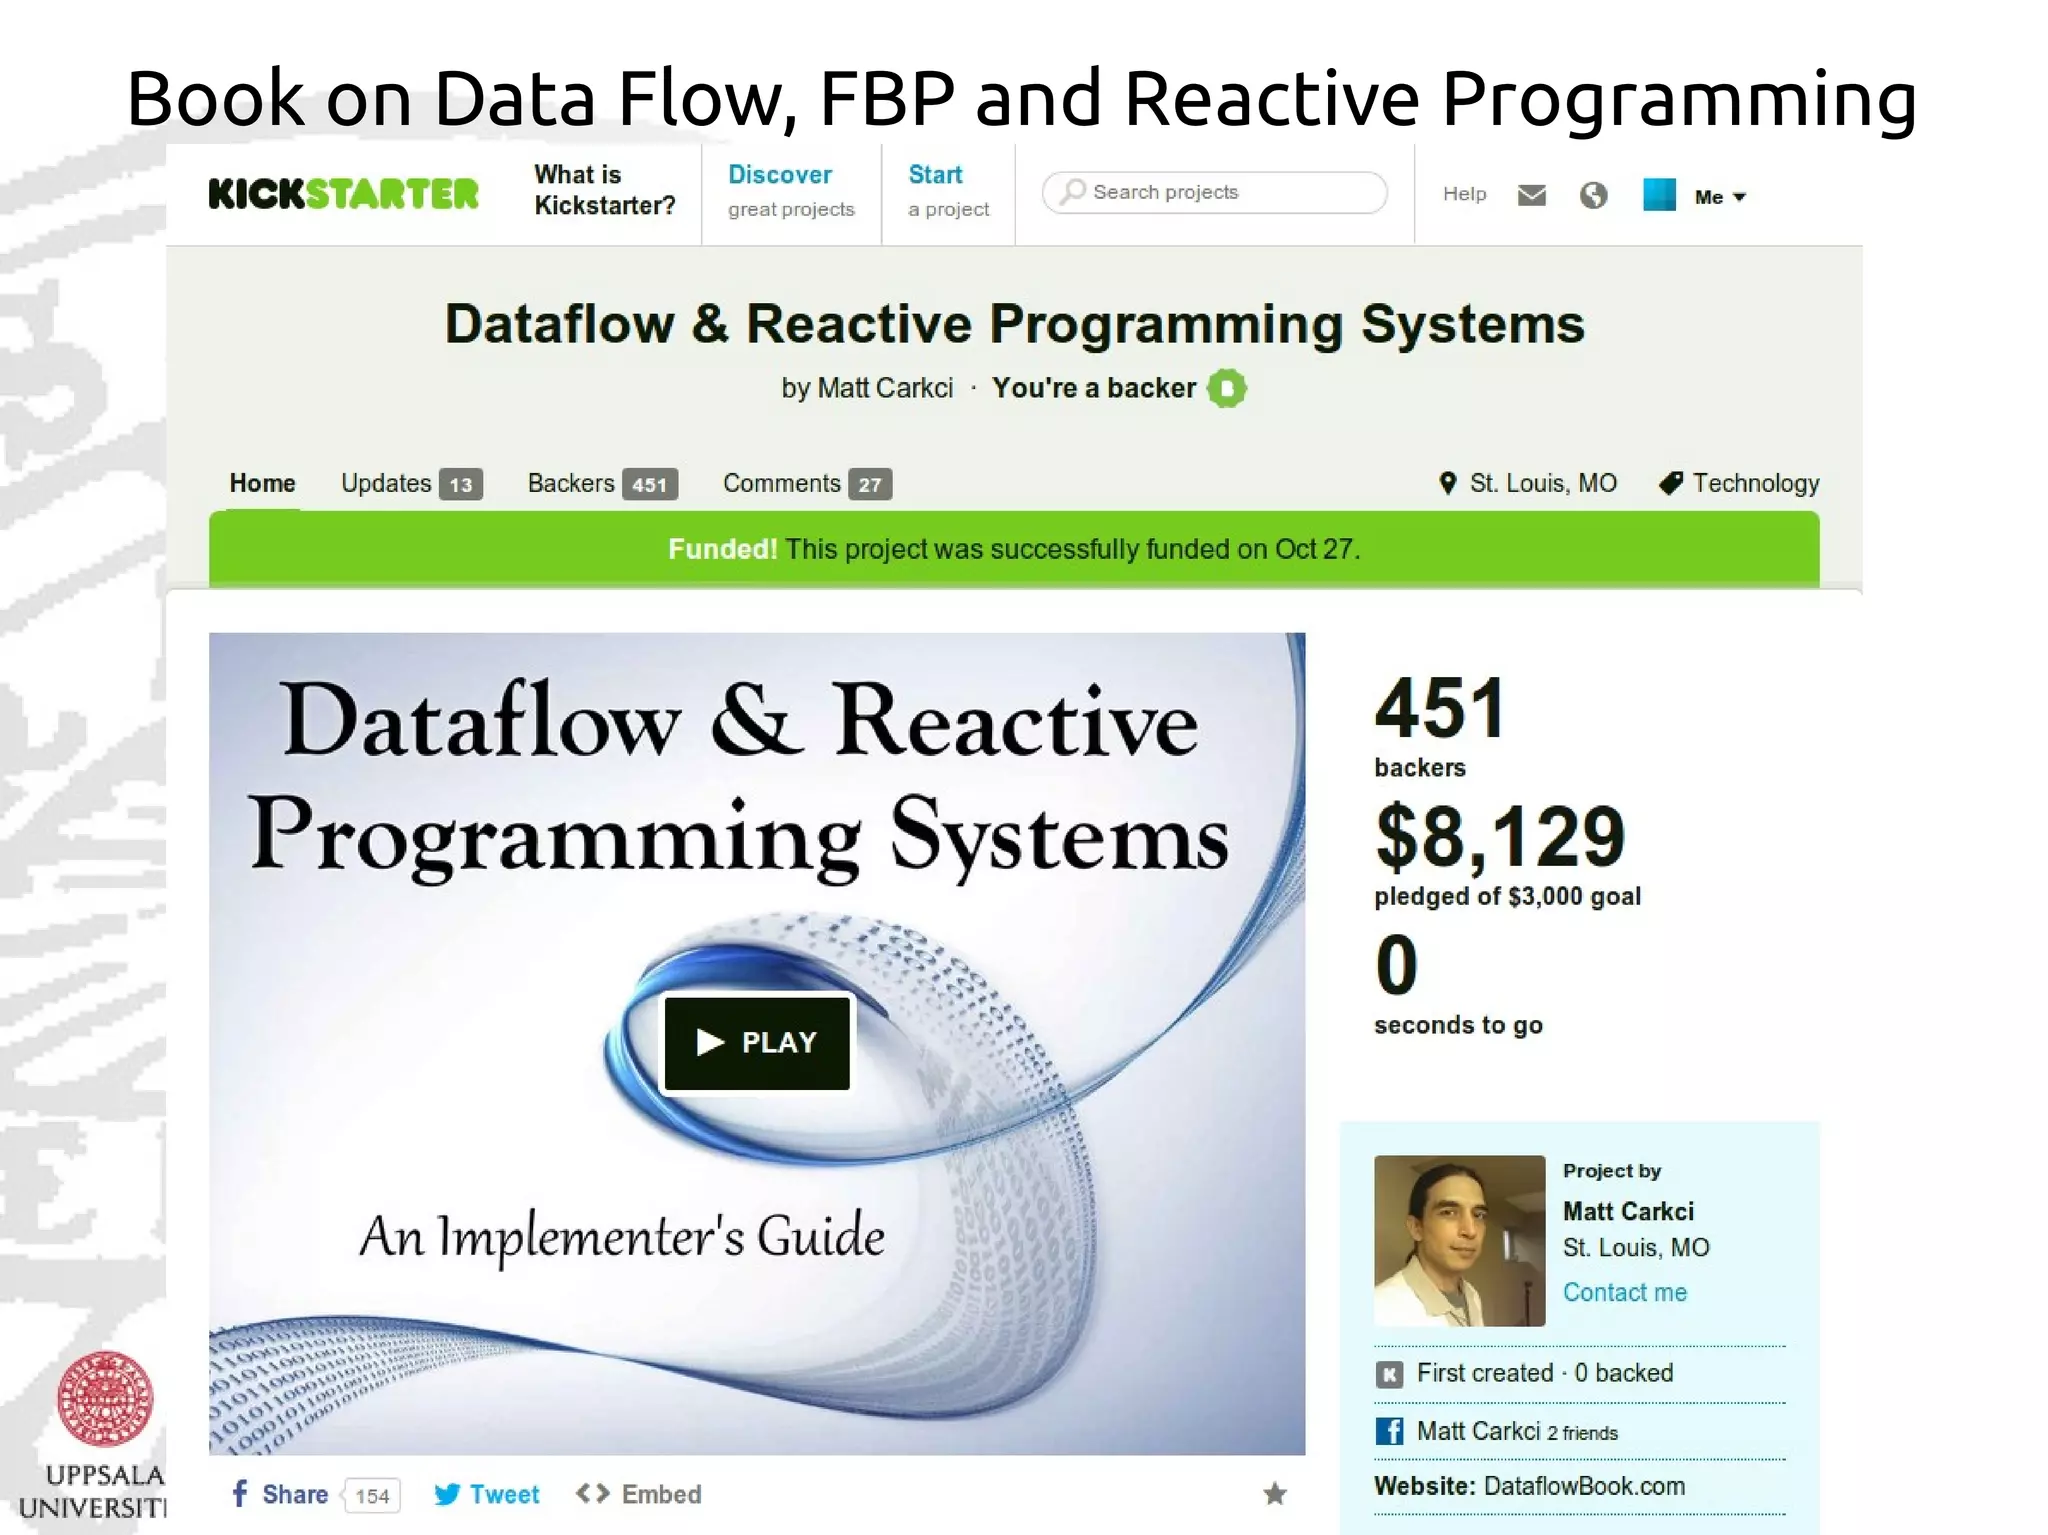The image size is (2048, 1535).
Task: Click the Contact me link
Action: [1624, 1292]
